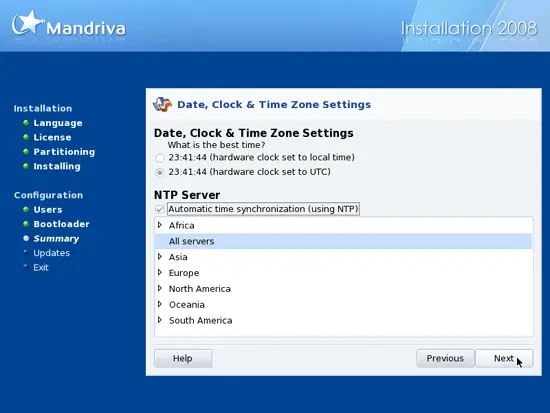Click the dim bullet beside Exit
Viewport: 550px width, 413px height.
(x=26, y=266)
